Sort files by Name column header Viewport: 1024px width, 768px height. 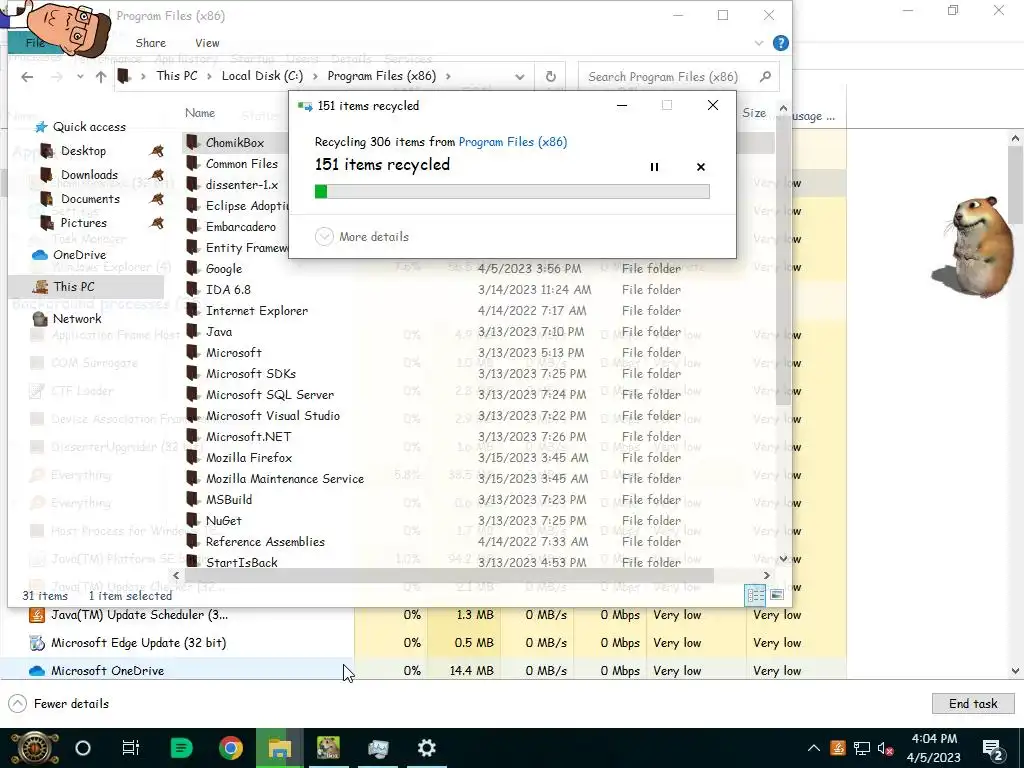click(x=200, y=113)
